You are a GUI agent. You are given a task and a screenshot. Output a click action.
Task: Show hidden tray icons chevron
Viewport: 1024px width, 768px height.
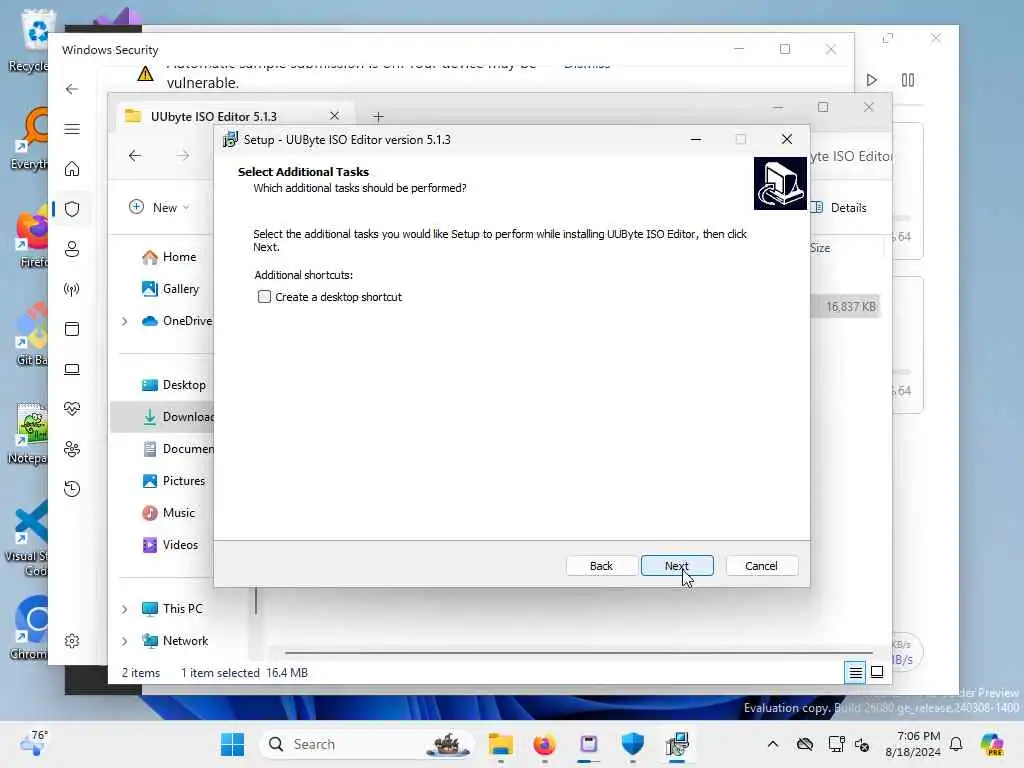pyautogui.click(x=773, y=744)
